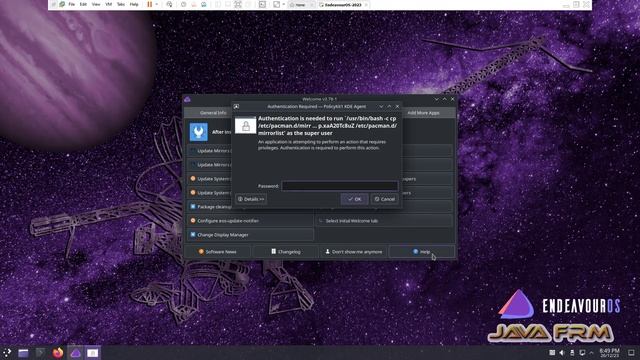Screen dimensions: 640x360
Task: Open the VMware Tabs menu
Action: 121,4
